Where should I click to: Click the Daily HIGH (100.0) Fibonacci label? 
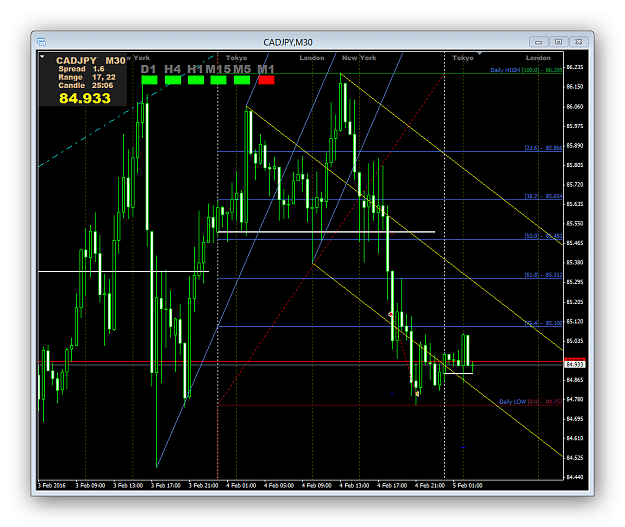[526, 70]
